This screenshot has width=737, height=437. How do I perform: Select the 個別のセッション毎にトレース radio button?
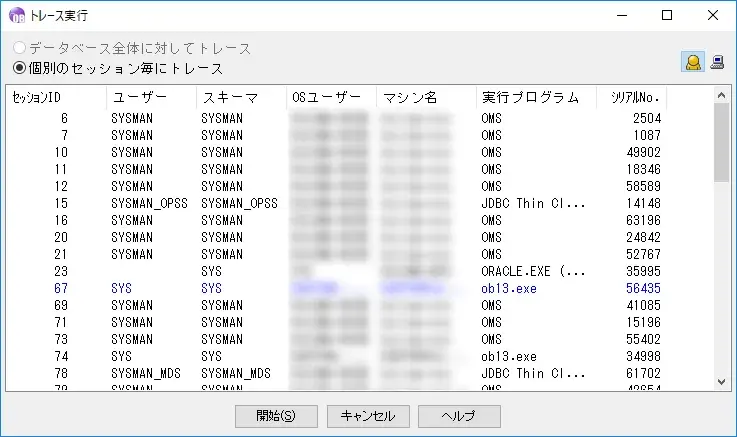click(19, 68)
